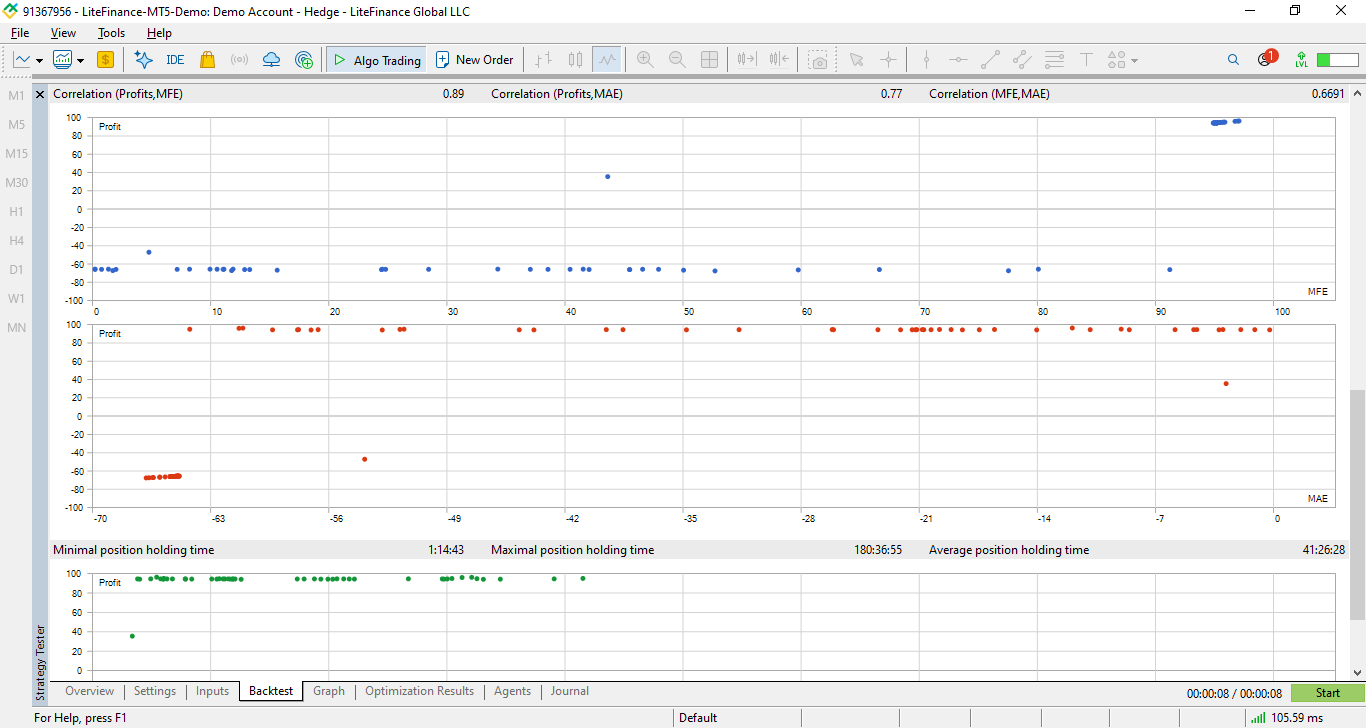This screenshot has width=1366, height=728.
Task: Open the Market shopping bag icon
Action: click(x=207, y=60)
